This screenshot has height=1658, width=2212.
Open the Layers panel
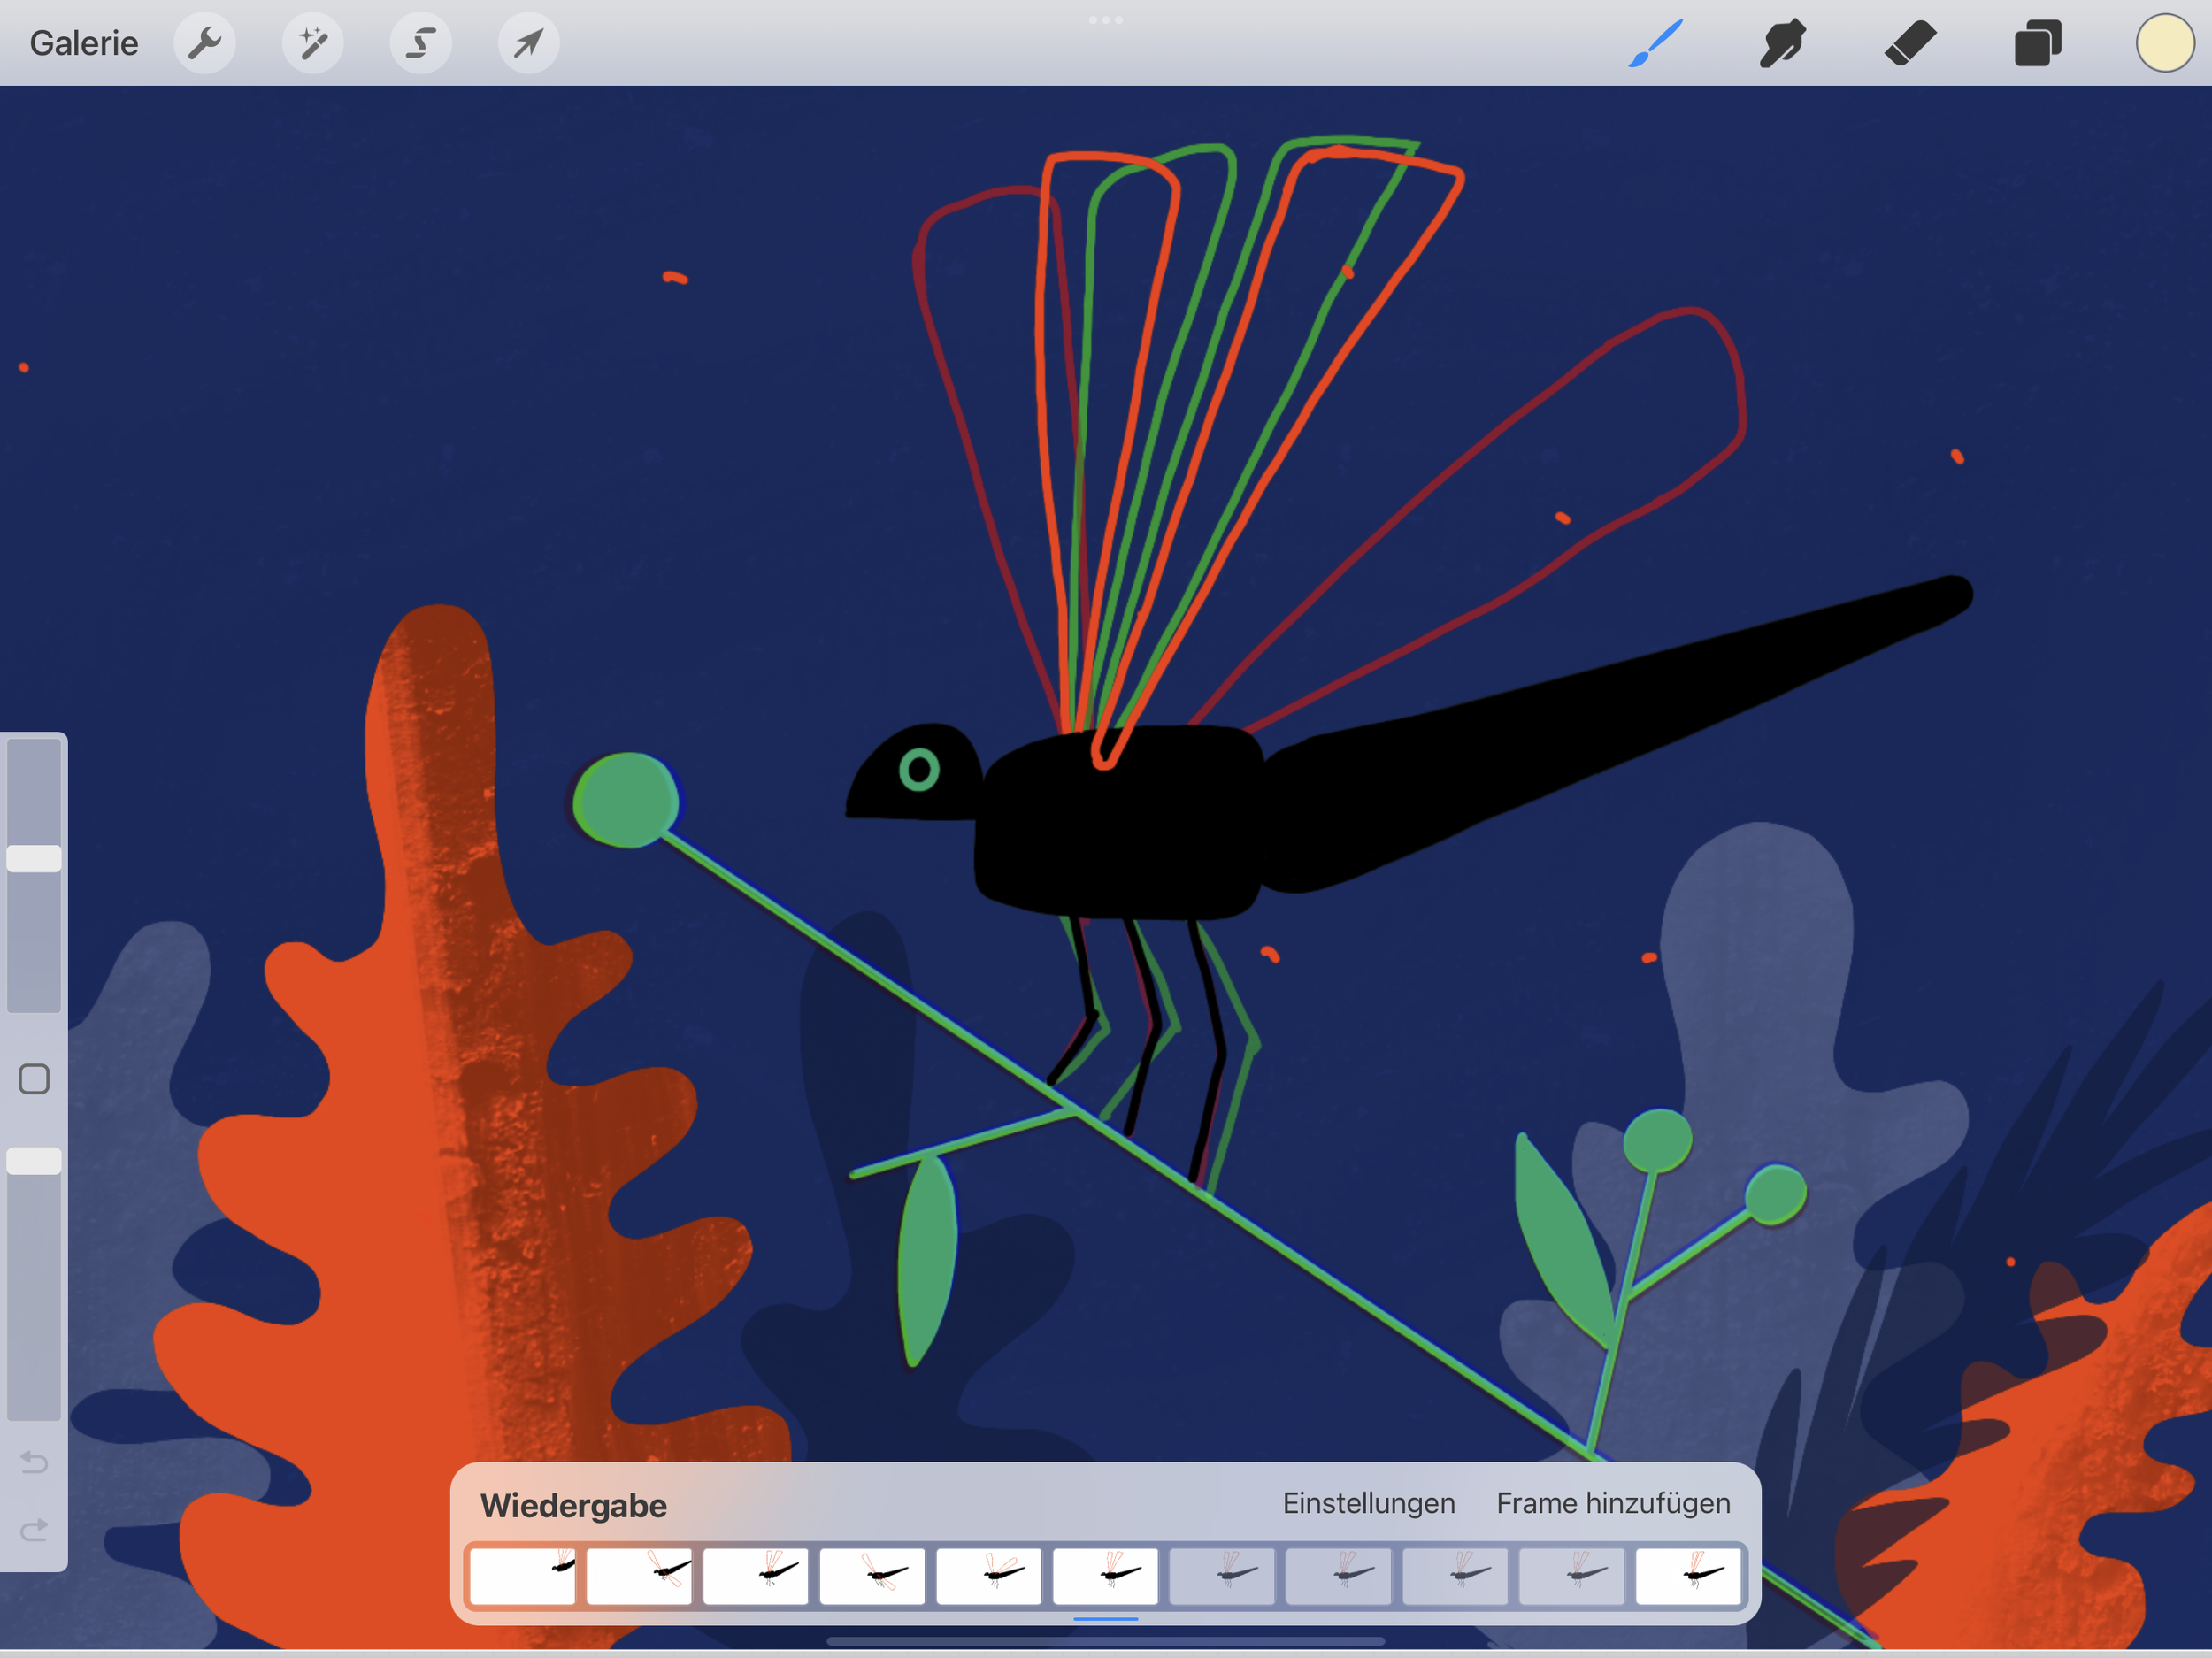[x=2038, y=43]
